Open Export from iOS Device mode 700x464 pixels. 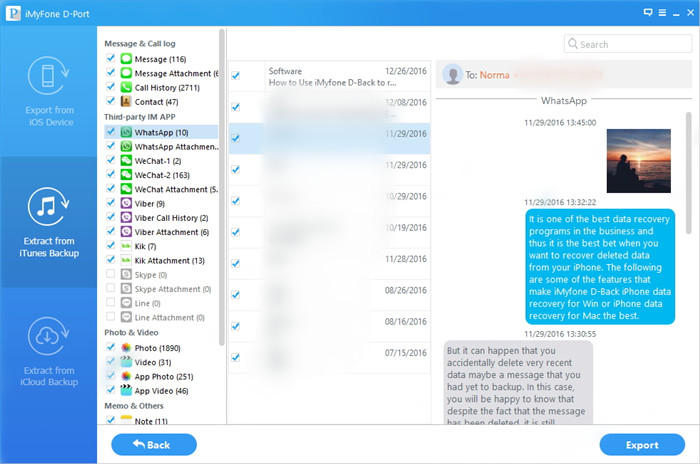[x=48, y=92]
